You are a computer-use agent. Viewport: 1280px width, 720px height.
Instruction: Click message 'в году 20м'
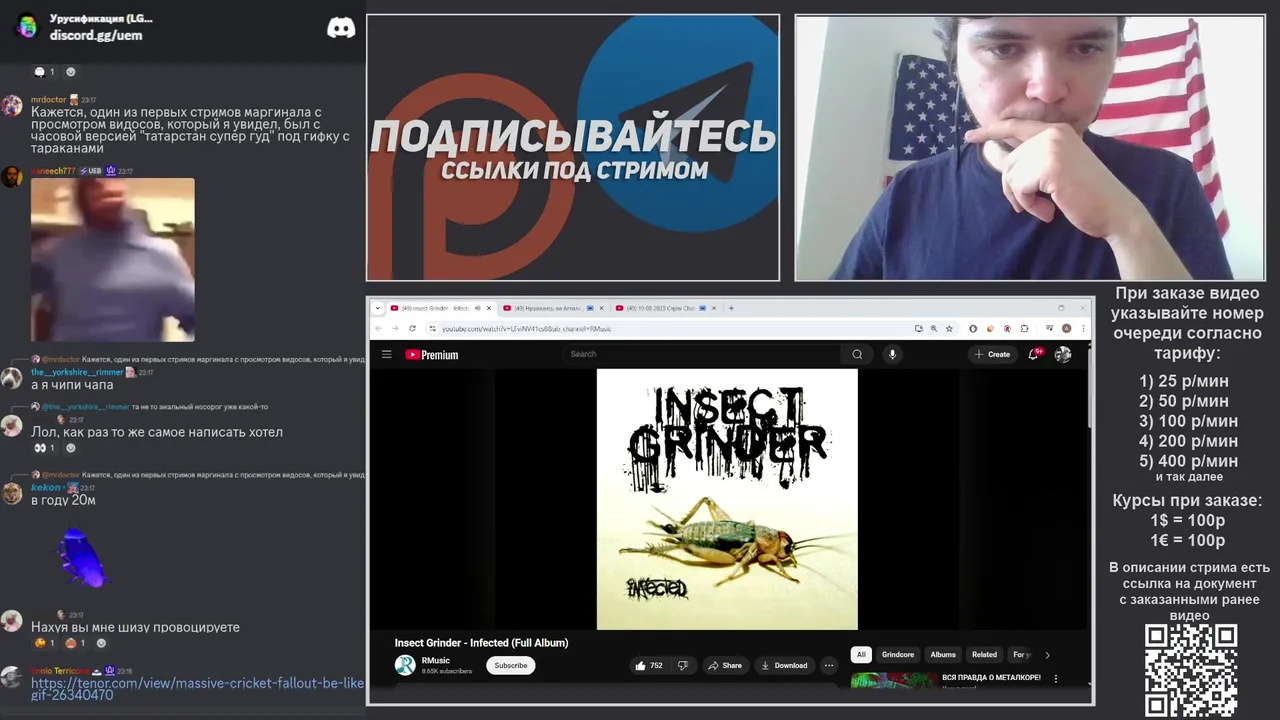(63, 500)
